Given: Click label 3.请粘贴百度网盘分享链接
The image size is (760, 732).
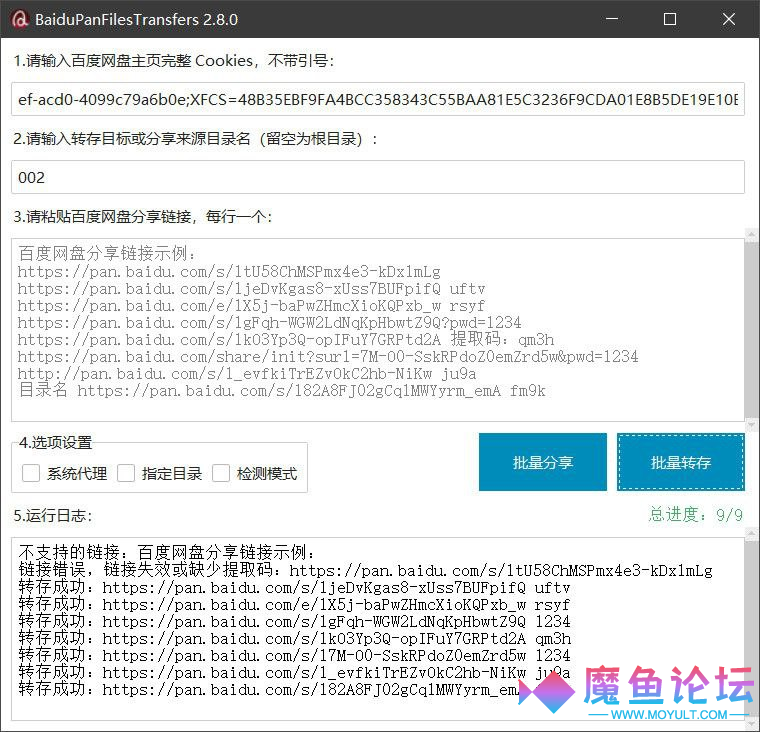Looking at the screenshot, I should click(x=143, y=217).
